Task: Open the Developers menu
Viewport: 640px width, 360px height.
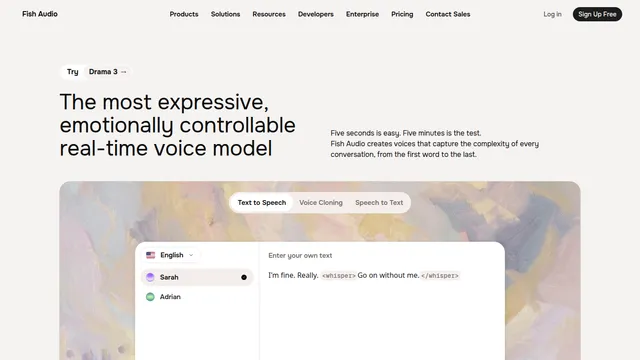Action: click(x=316, y=14)
